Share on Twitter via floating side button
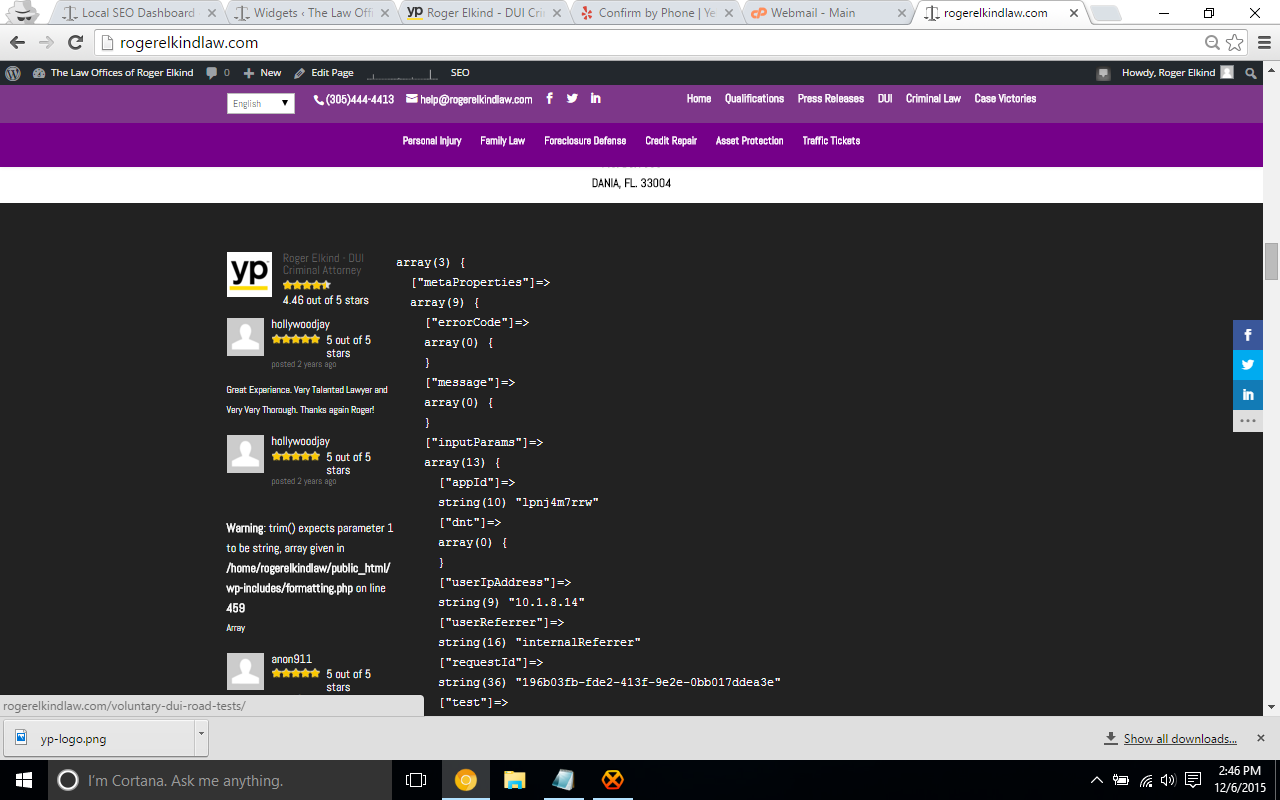 click(x=1248, y=365)
